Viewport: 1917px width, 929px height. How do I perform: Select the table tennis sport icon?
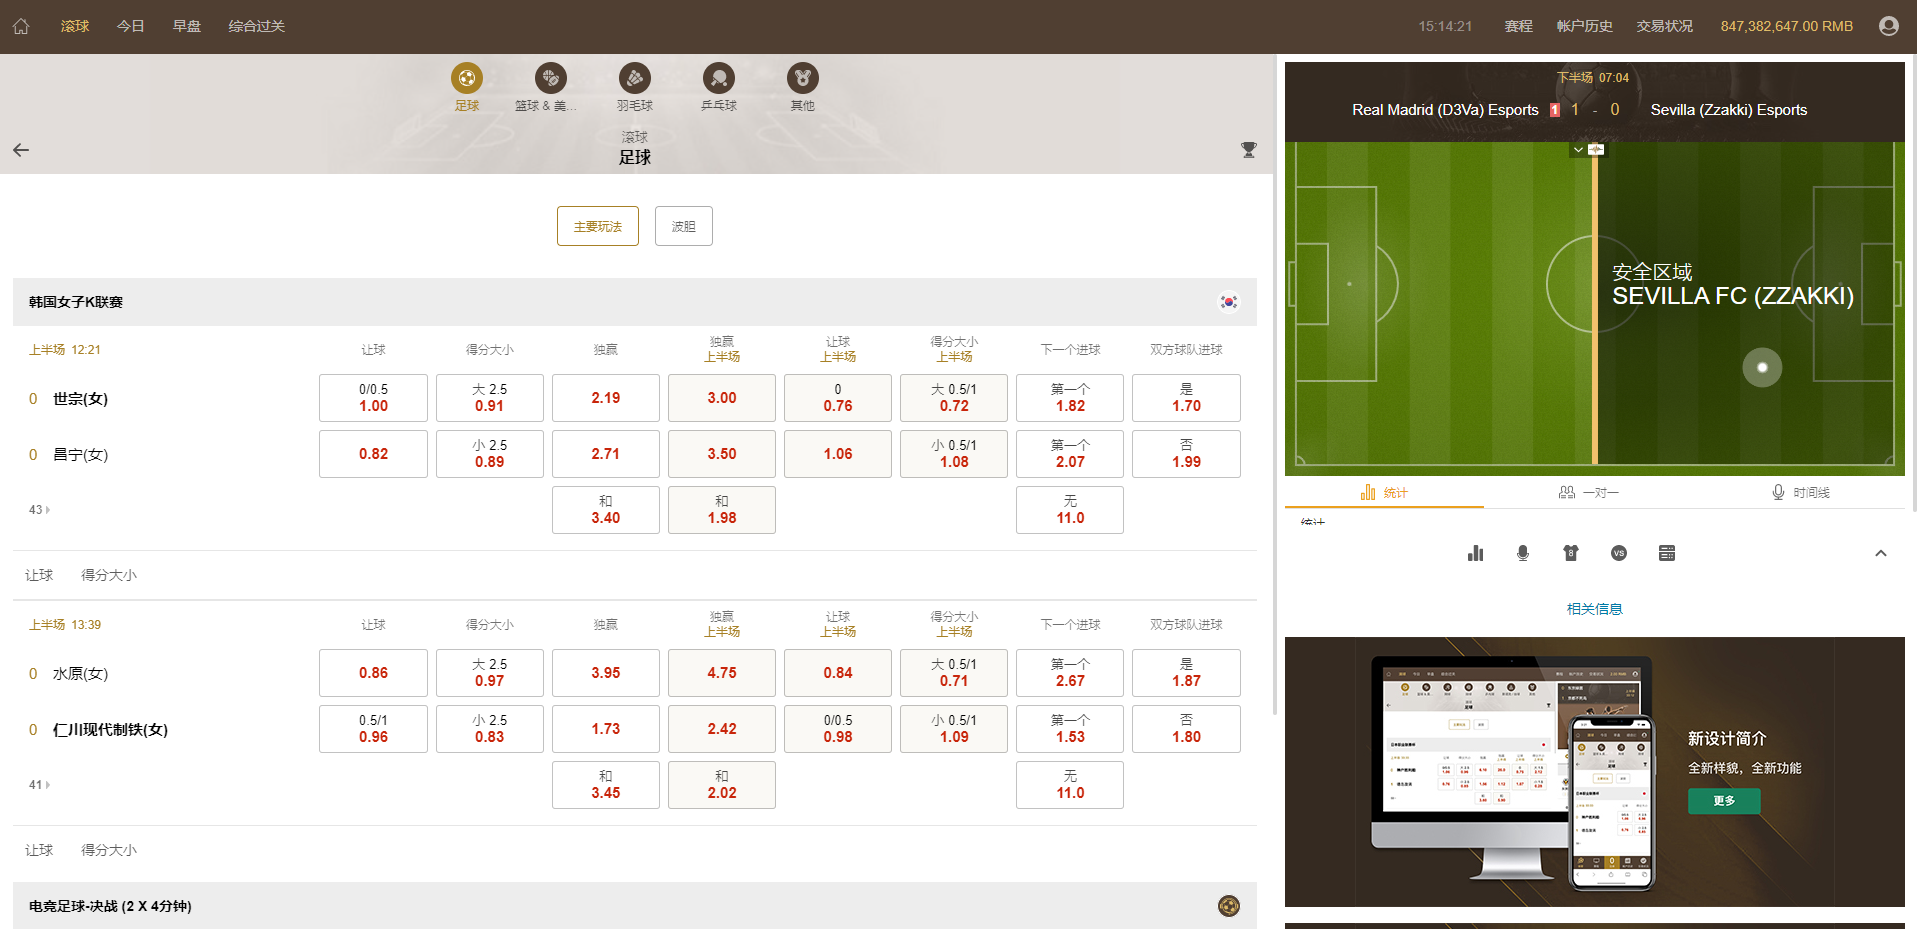tap(719, 78)
